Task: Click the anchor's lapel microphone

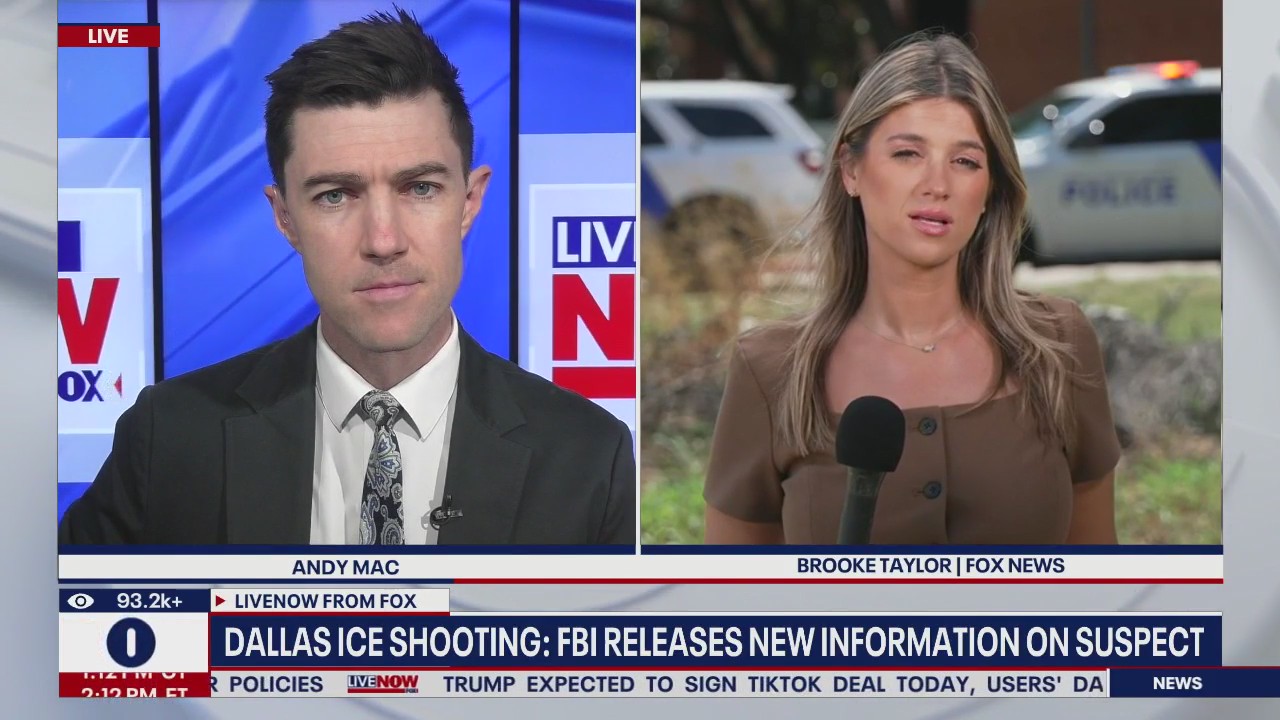Action: tap(443, 512)
